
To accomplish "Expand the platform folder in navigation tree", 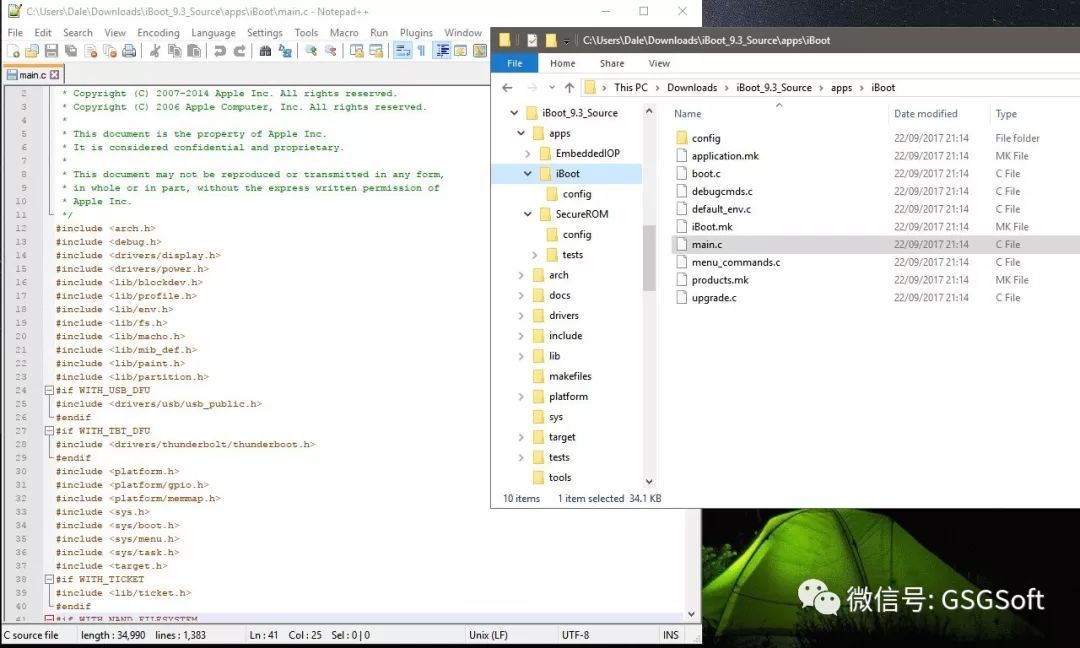I will pyautogui.click(x=521, y=397).
